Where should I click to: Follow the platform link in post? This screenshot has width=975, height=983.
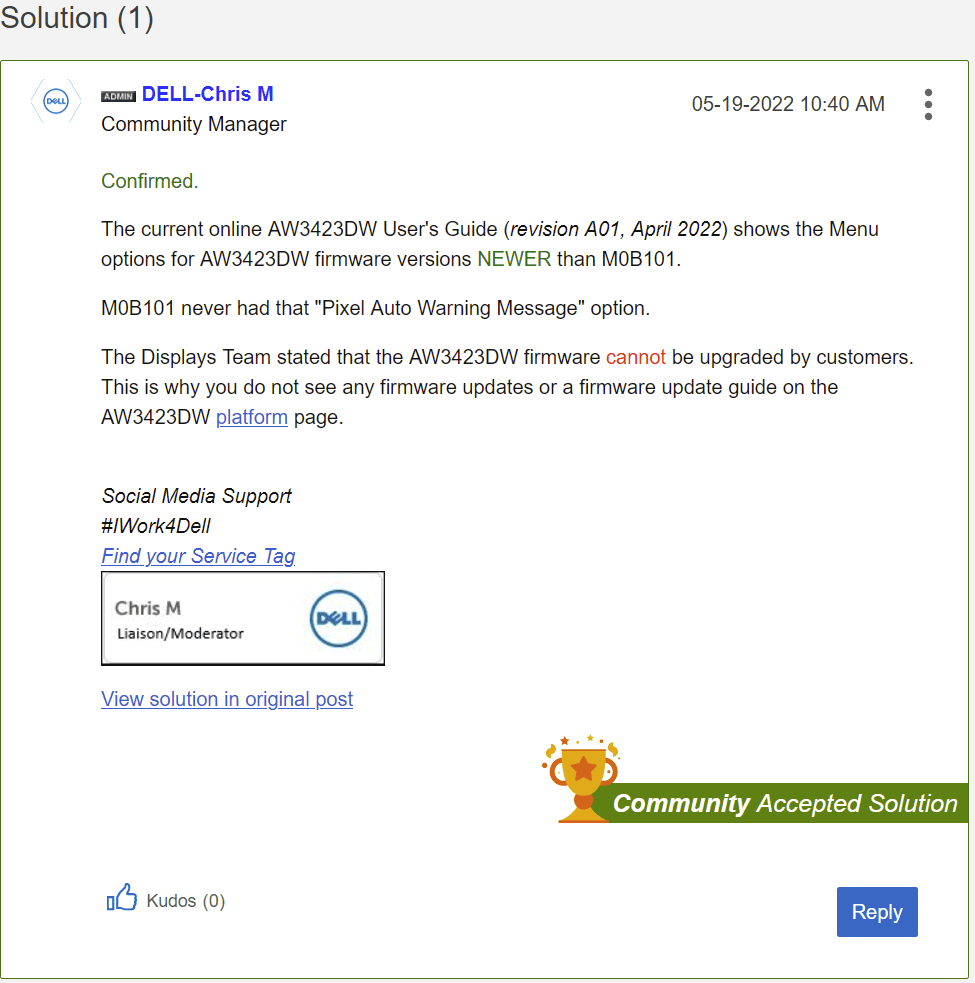tap(252, 417)
